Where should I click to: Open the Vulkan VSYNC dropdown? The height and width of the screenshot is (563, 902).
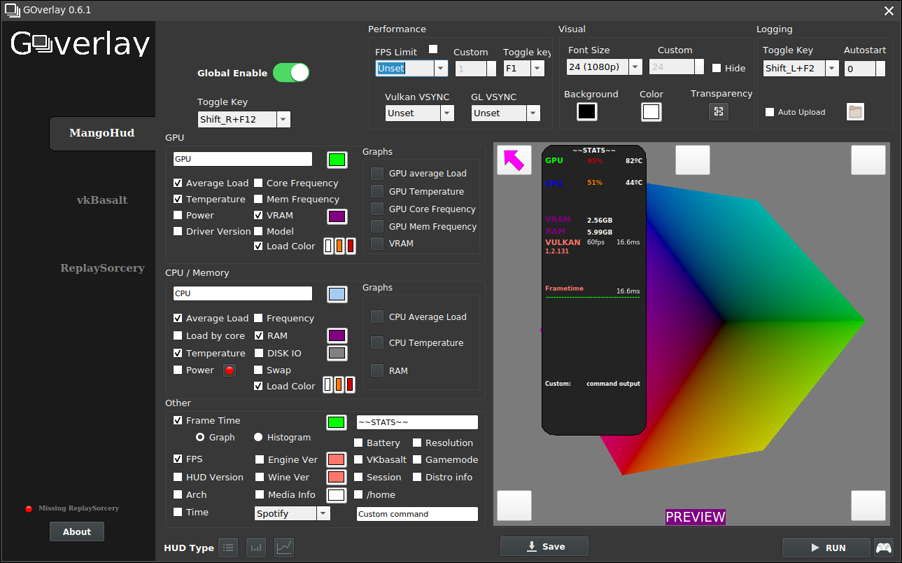(x=448, y=113)
